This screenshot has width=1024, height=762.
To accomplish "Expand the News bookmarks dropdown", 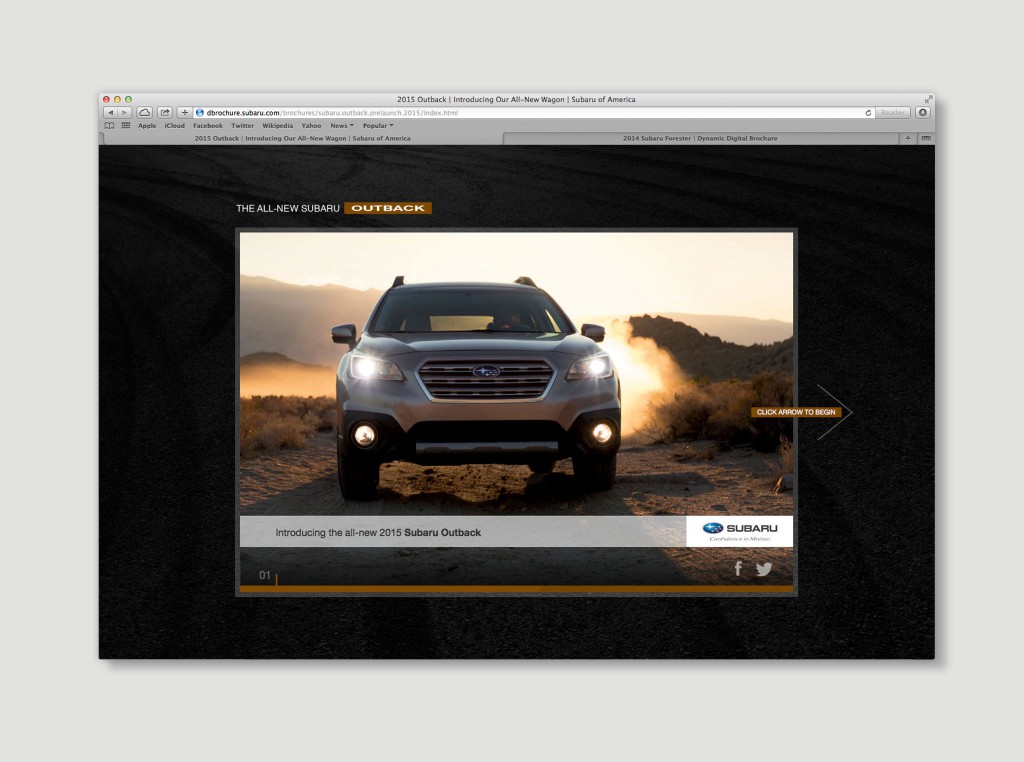I will [x=341, y=126].
